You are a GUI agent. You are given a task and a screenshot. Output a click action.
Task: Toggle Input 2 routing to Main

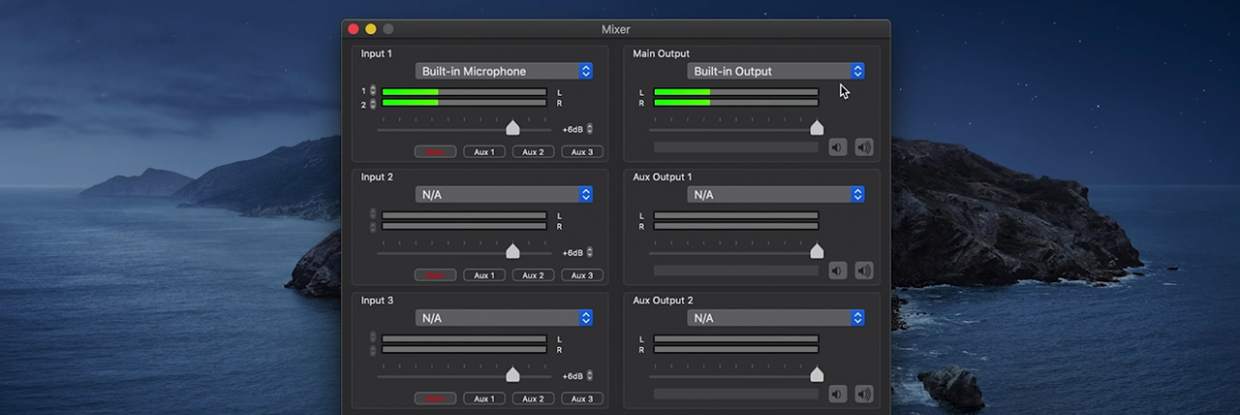[435, 275]
